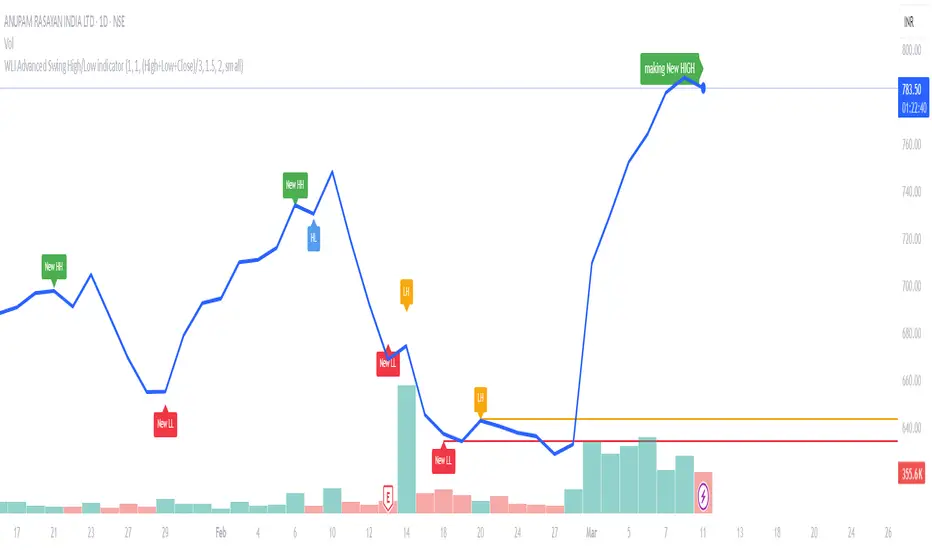Click the earnings E marker icon
932x550 pixels.
pos(388,494)
